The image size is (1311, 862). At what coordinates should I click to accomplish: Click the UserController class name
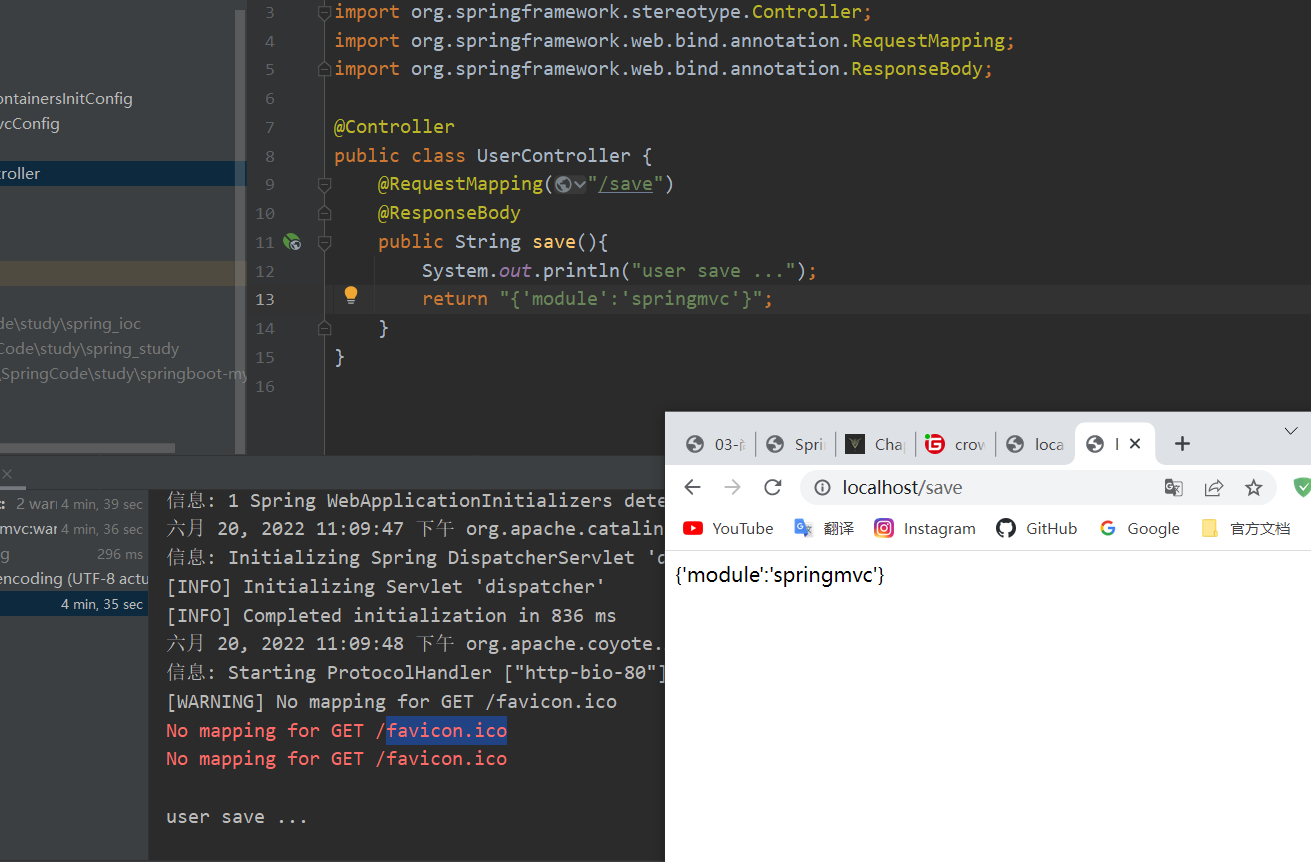click(x=553, y=155)
